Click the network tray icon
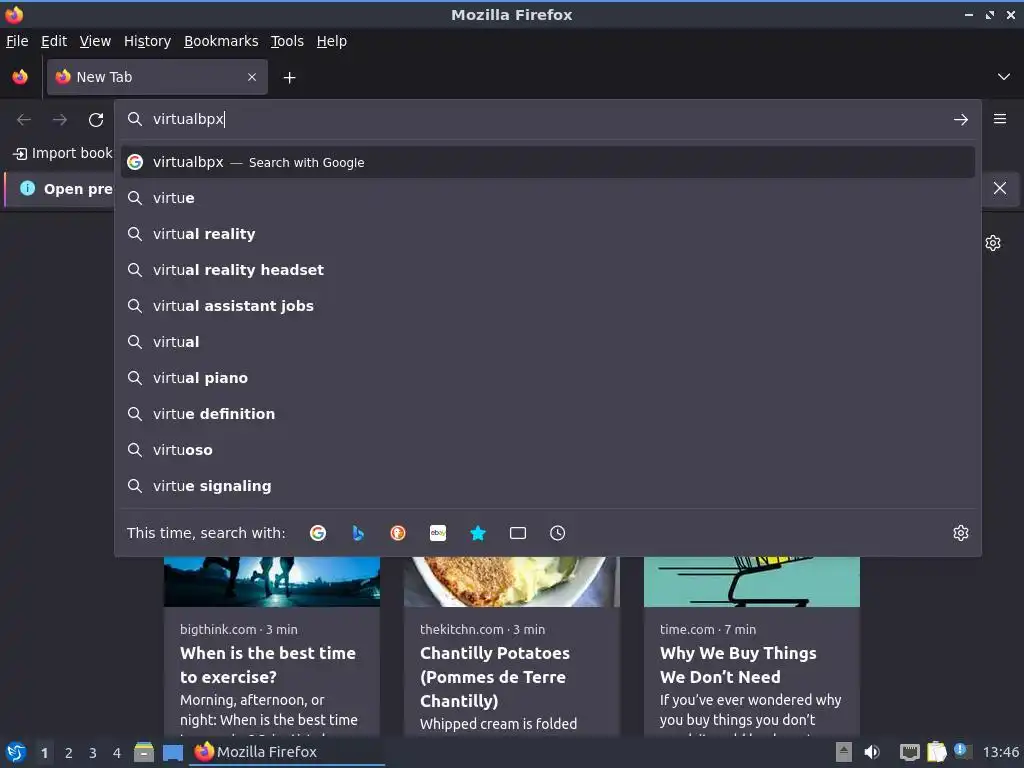 click(x=909, y=752)
